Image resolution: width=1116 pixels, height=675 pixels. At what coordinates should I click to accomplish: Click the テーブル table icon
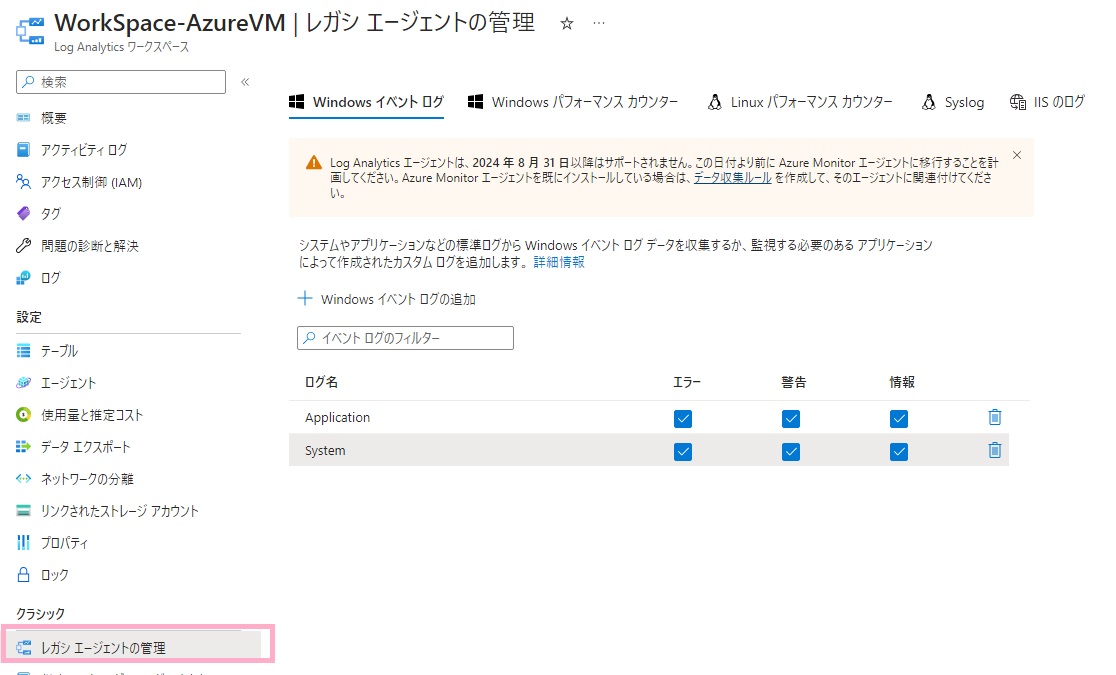click(23, 351)
